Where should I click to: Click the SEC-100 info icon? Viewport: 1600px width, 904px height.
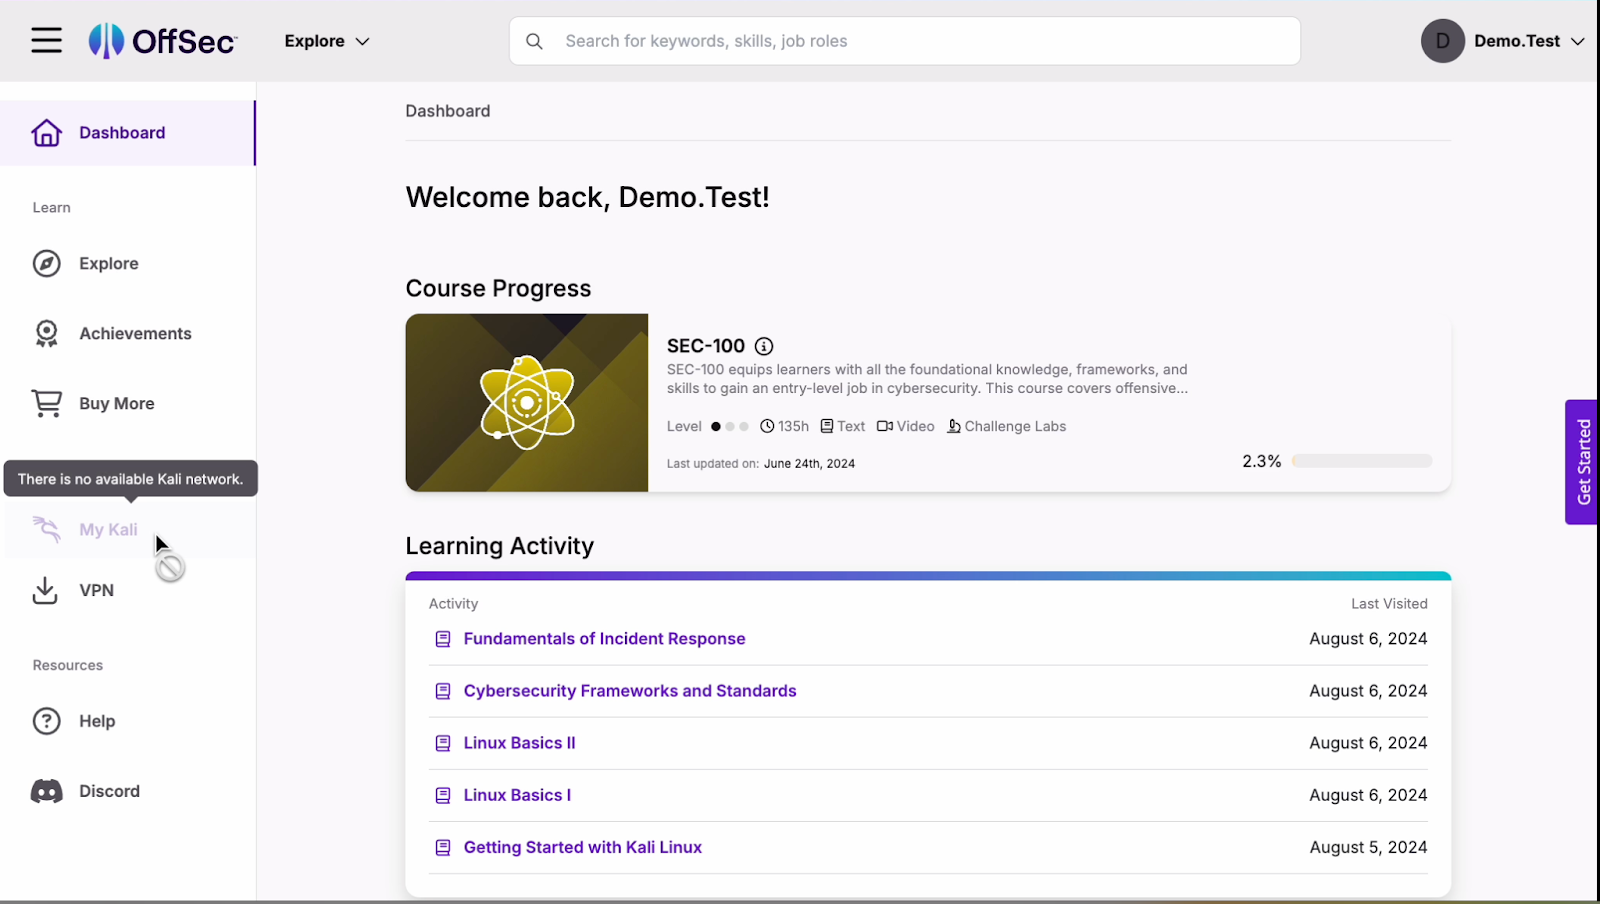click(x=763, y=346)
